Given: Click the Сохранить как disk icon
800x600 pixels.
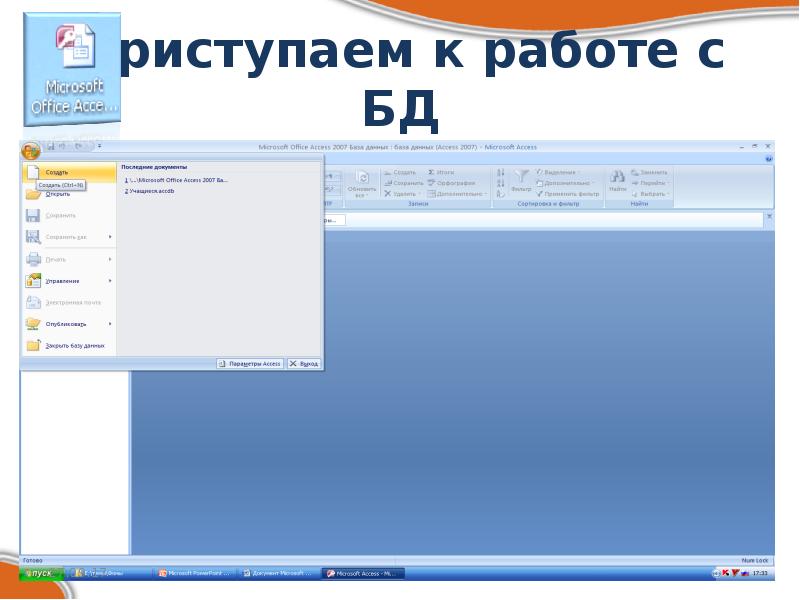Looking at the screenshot, I should [33, 237].
